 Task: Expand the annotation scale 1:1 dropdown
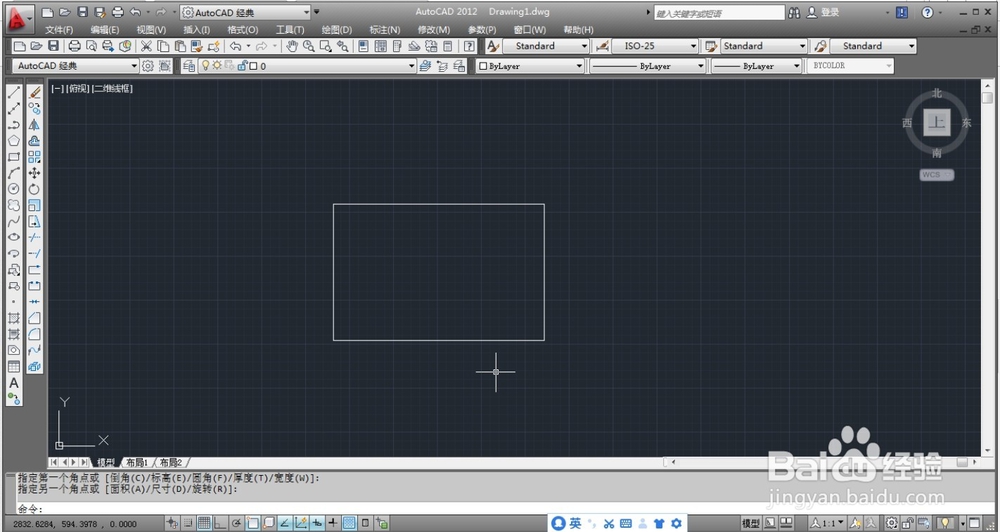pos(828,524)
